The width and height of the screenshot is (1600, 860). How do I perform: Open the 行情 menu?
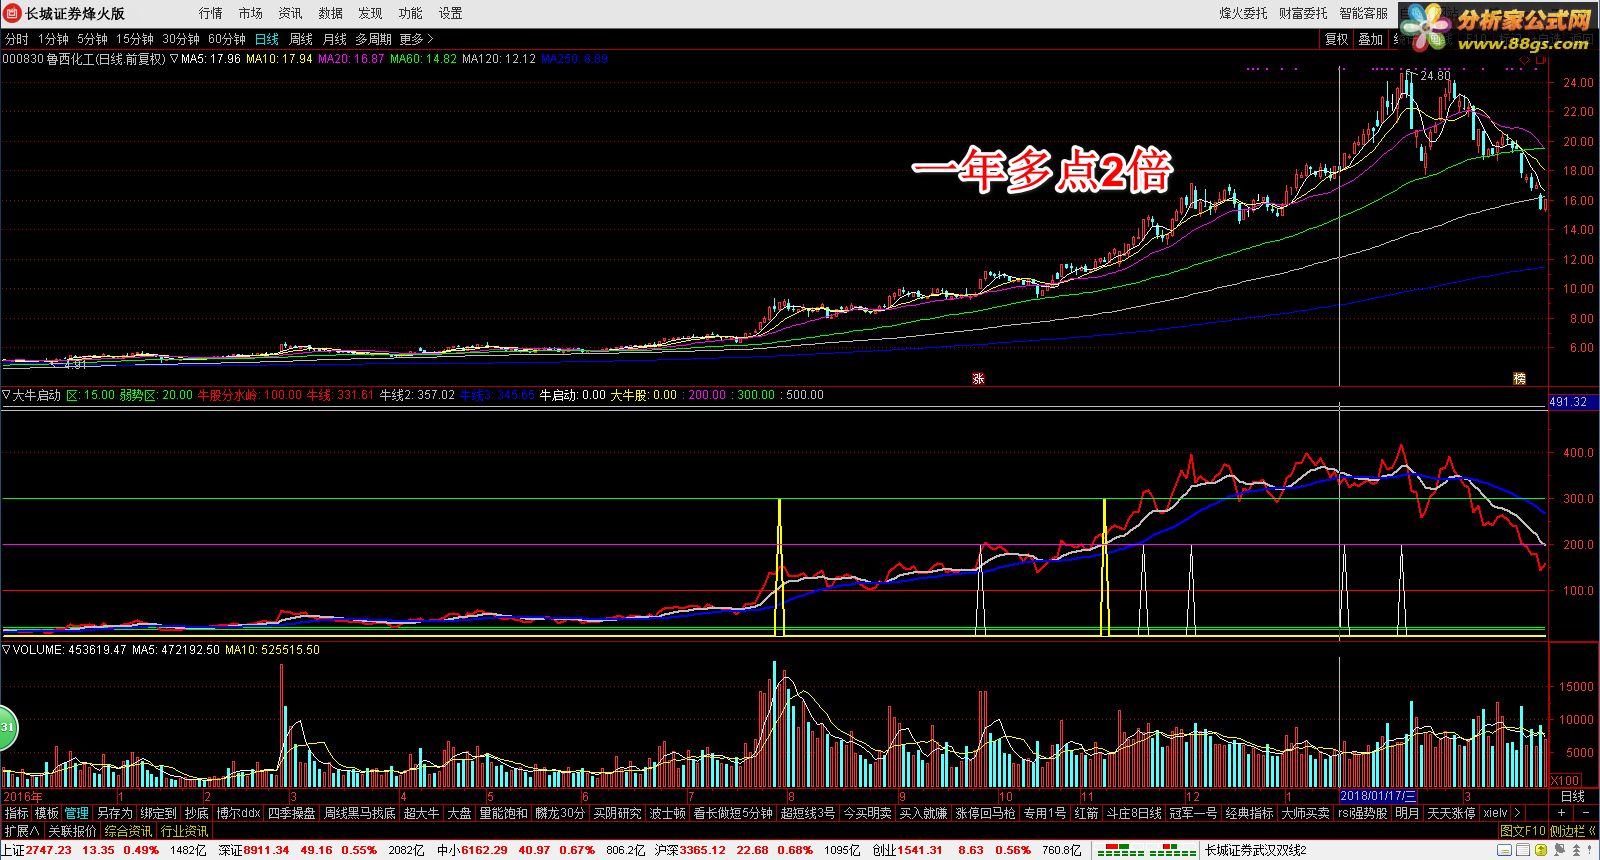(x=210, y=13)
